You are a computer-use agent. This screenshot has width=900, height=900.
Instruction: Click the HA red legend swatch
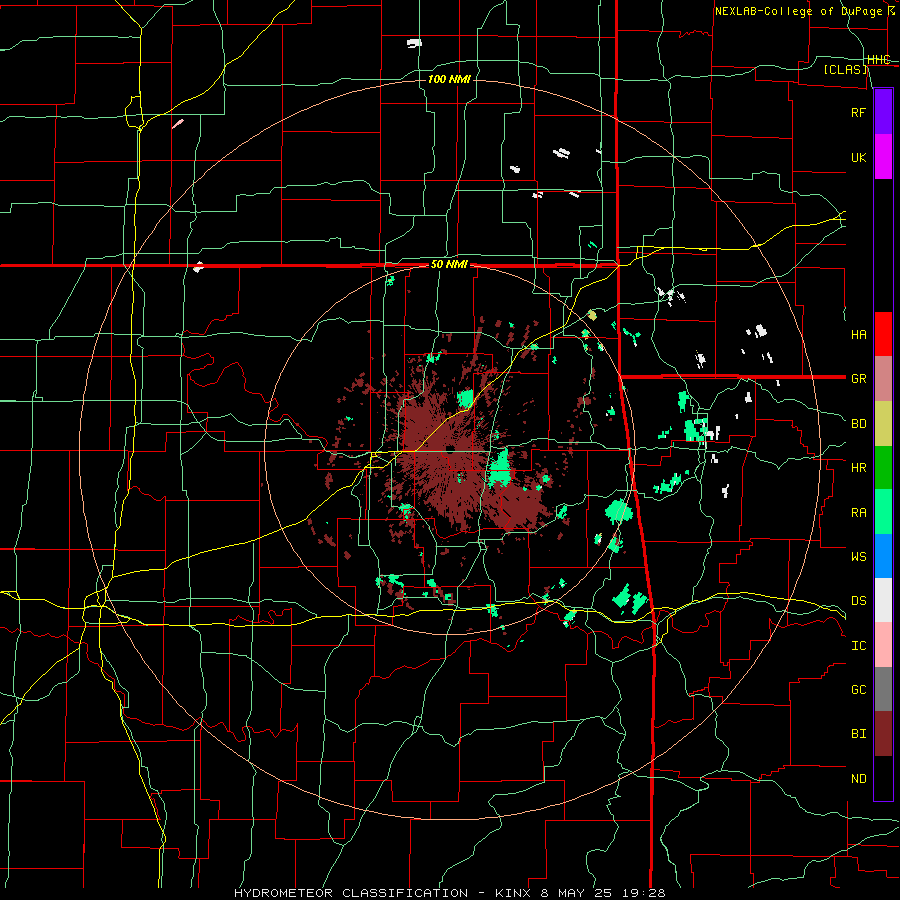883,334
